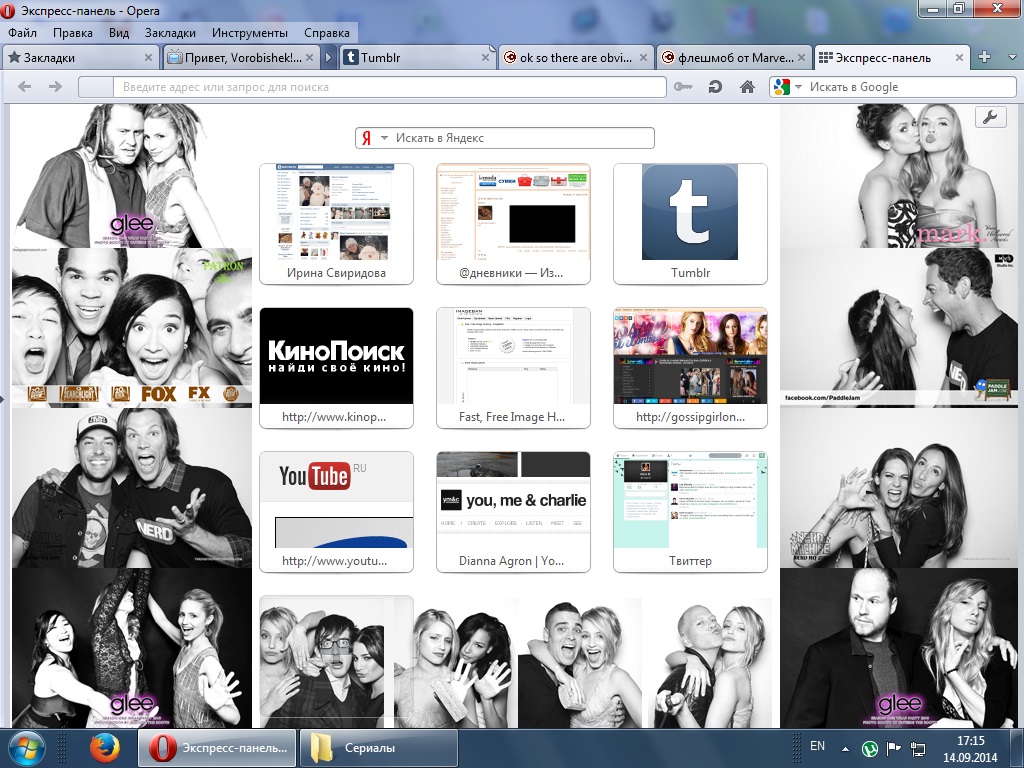
Task: Reload the current page
Action: 715,87
